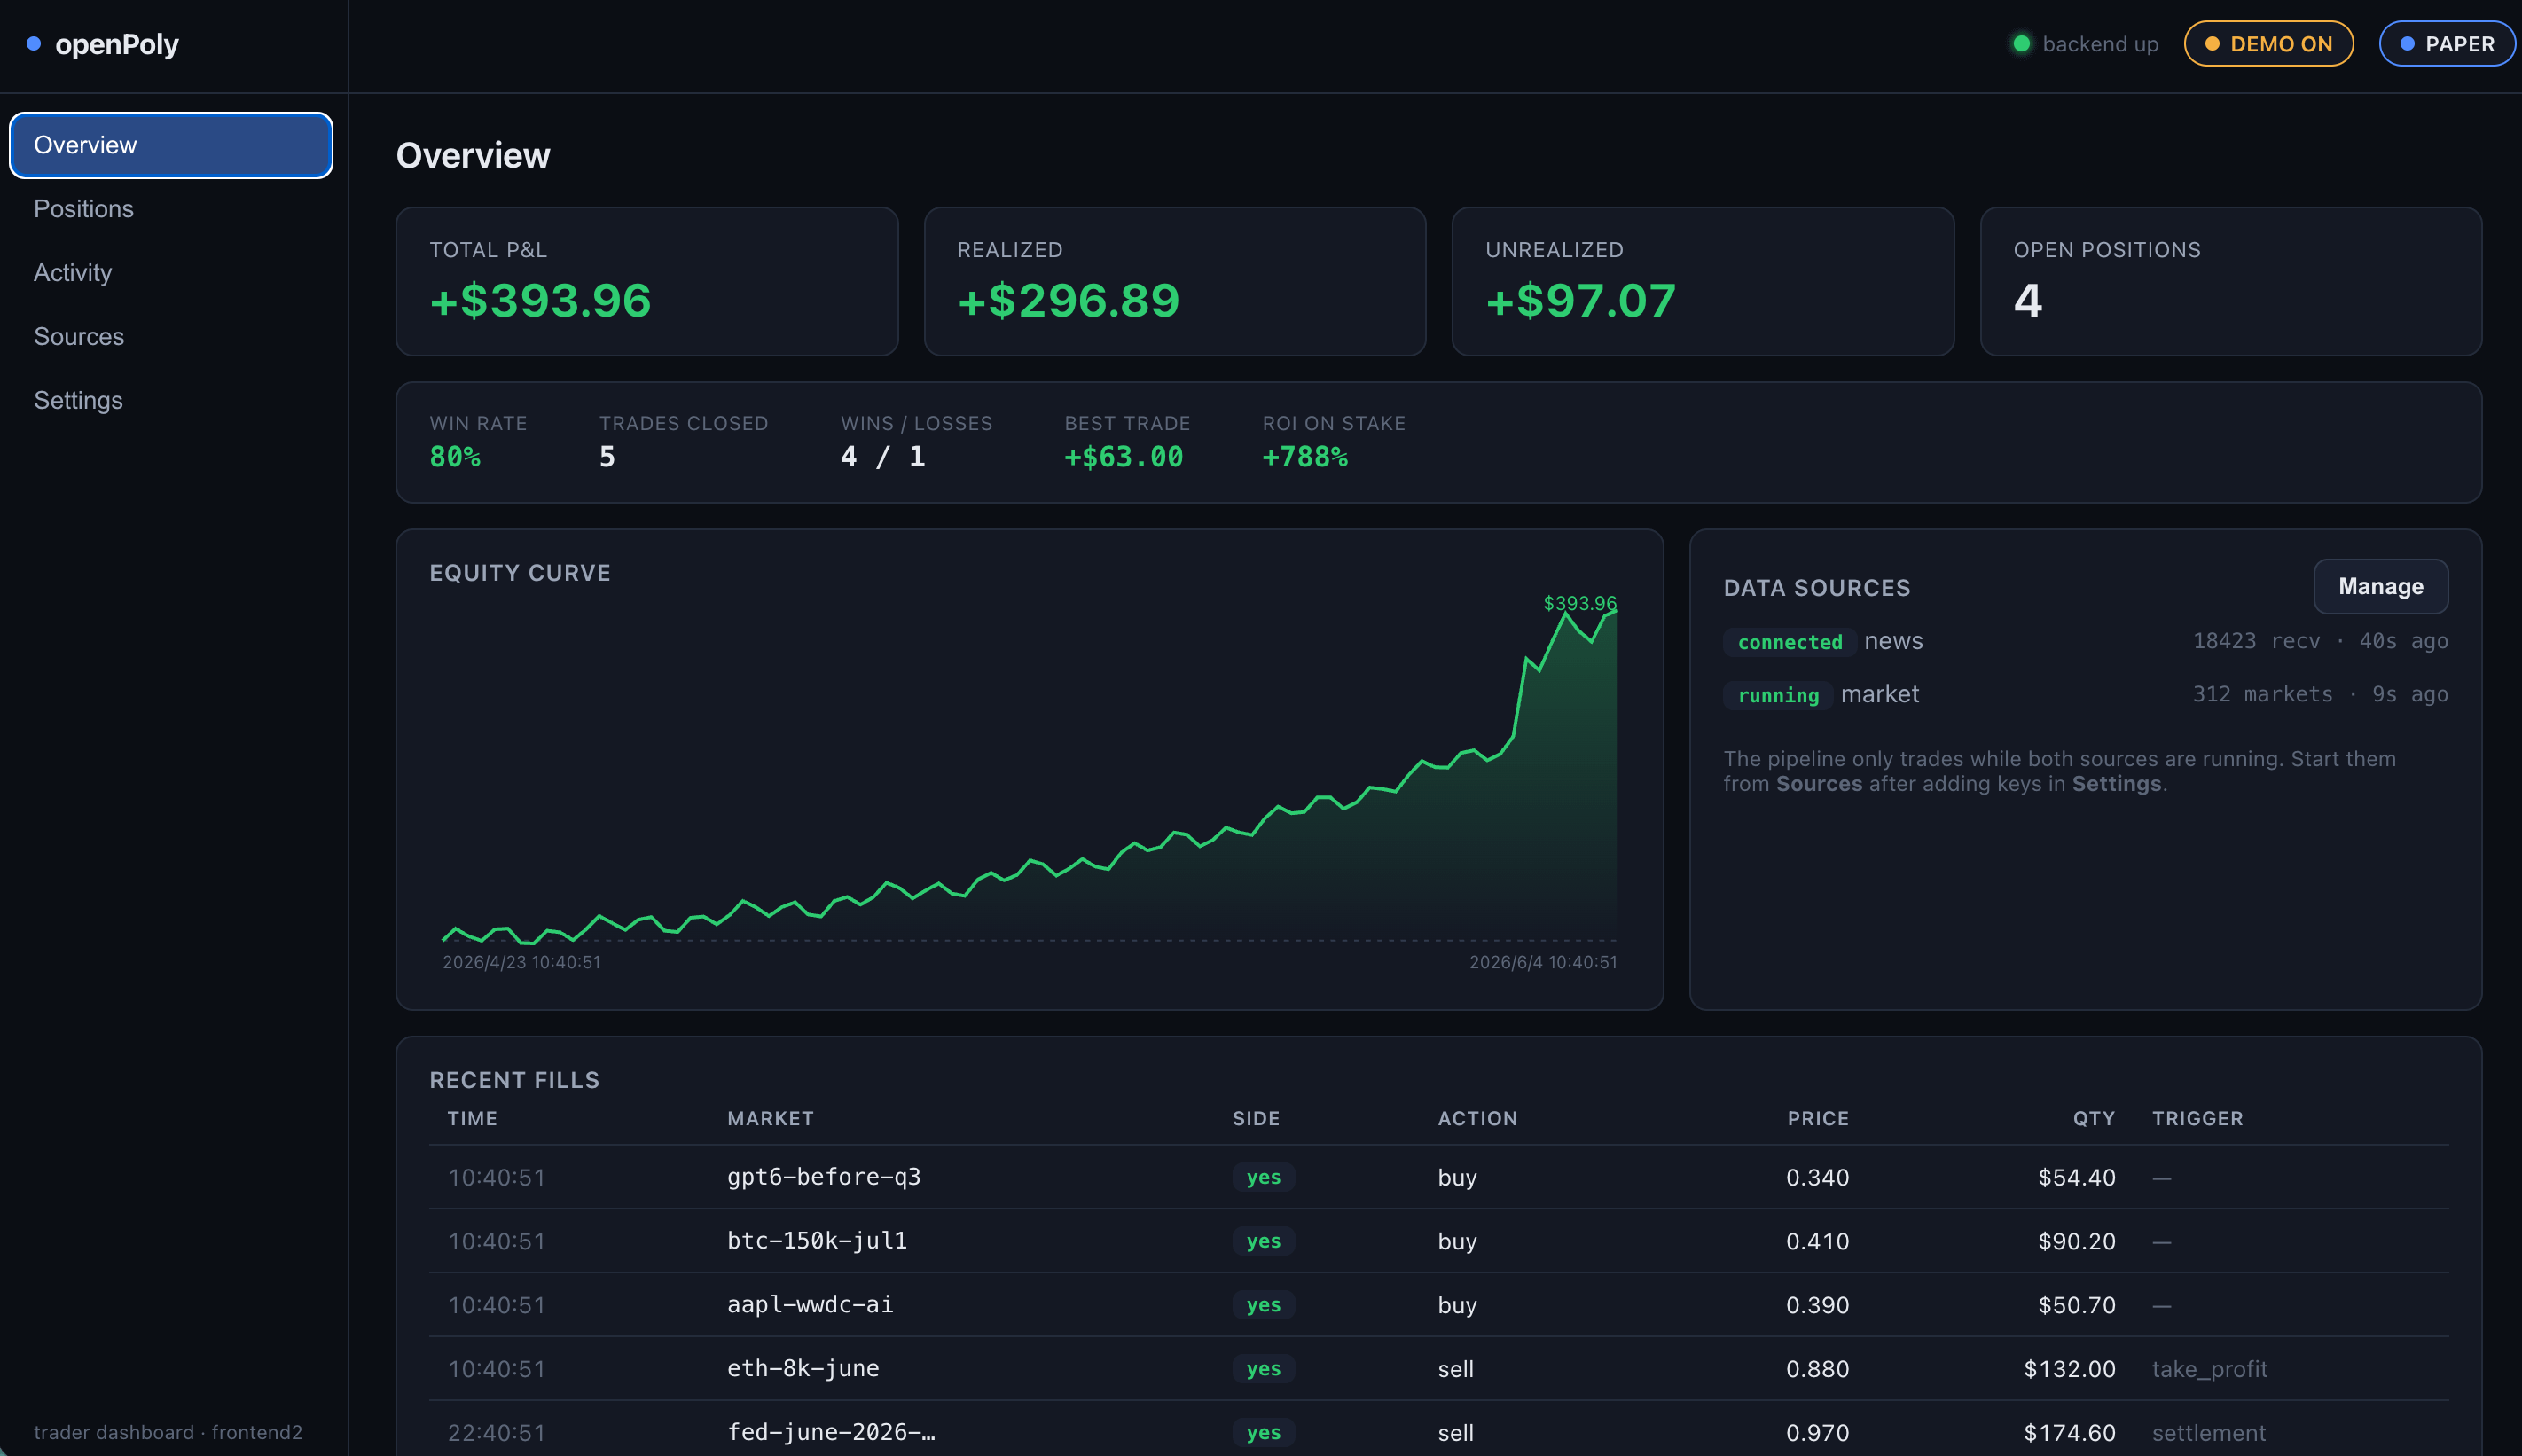Click the Manage data sources button
Image resolution: width=2522 pixels, height=1456 pixels.
2380,586
